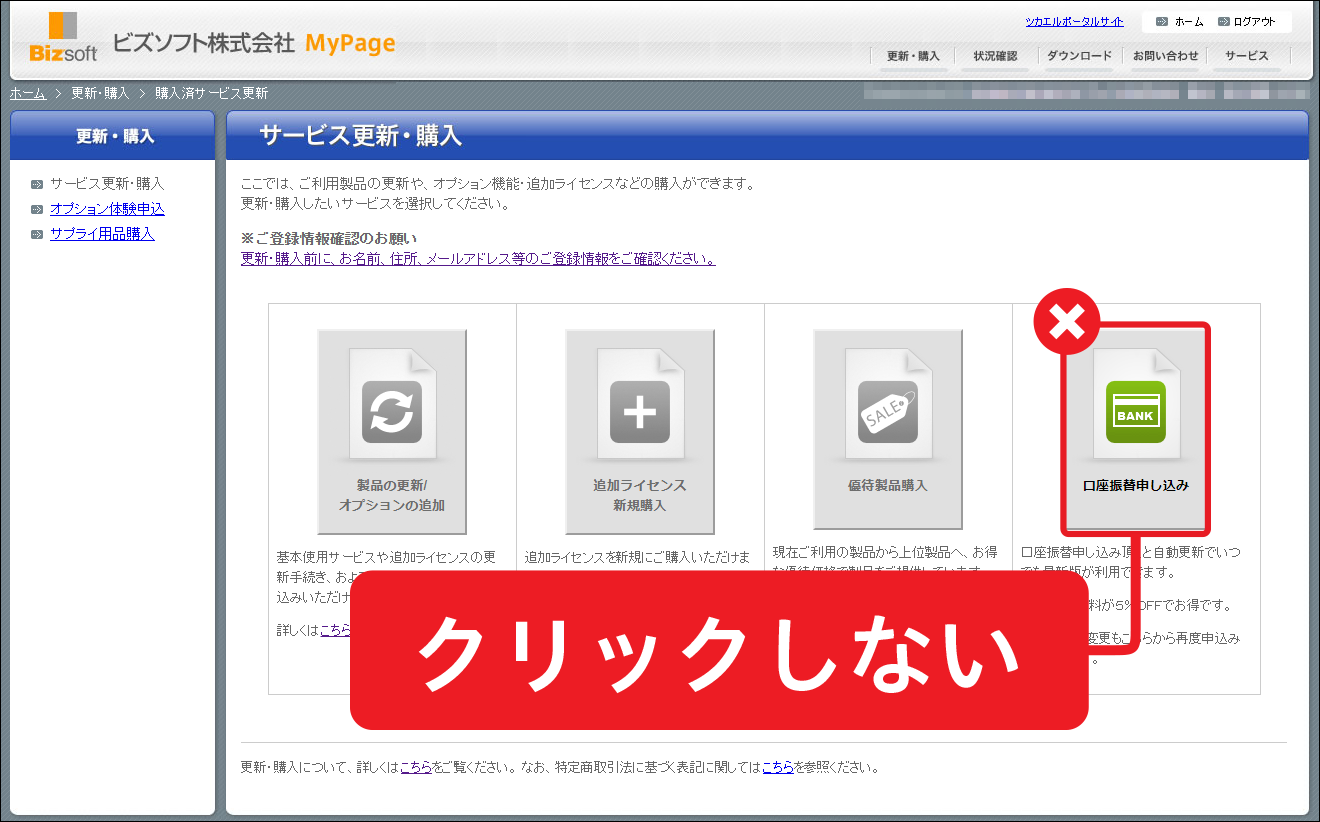Select サービス更新・購入 sidebar item
Screen dimensions: 1320x822
pos(107,184)
